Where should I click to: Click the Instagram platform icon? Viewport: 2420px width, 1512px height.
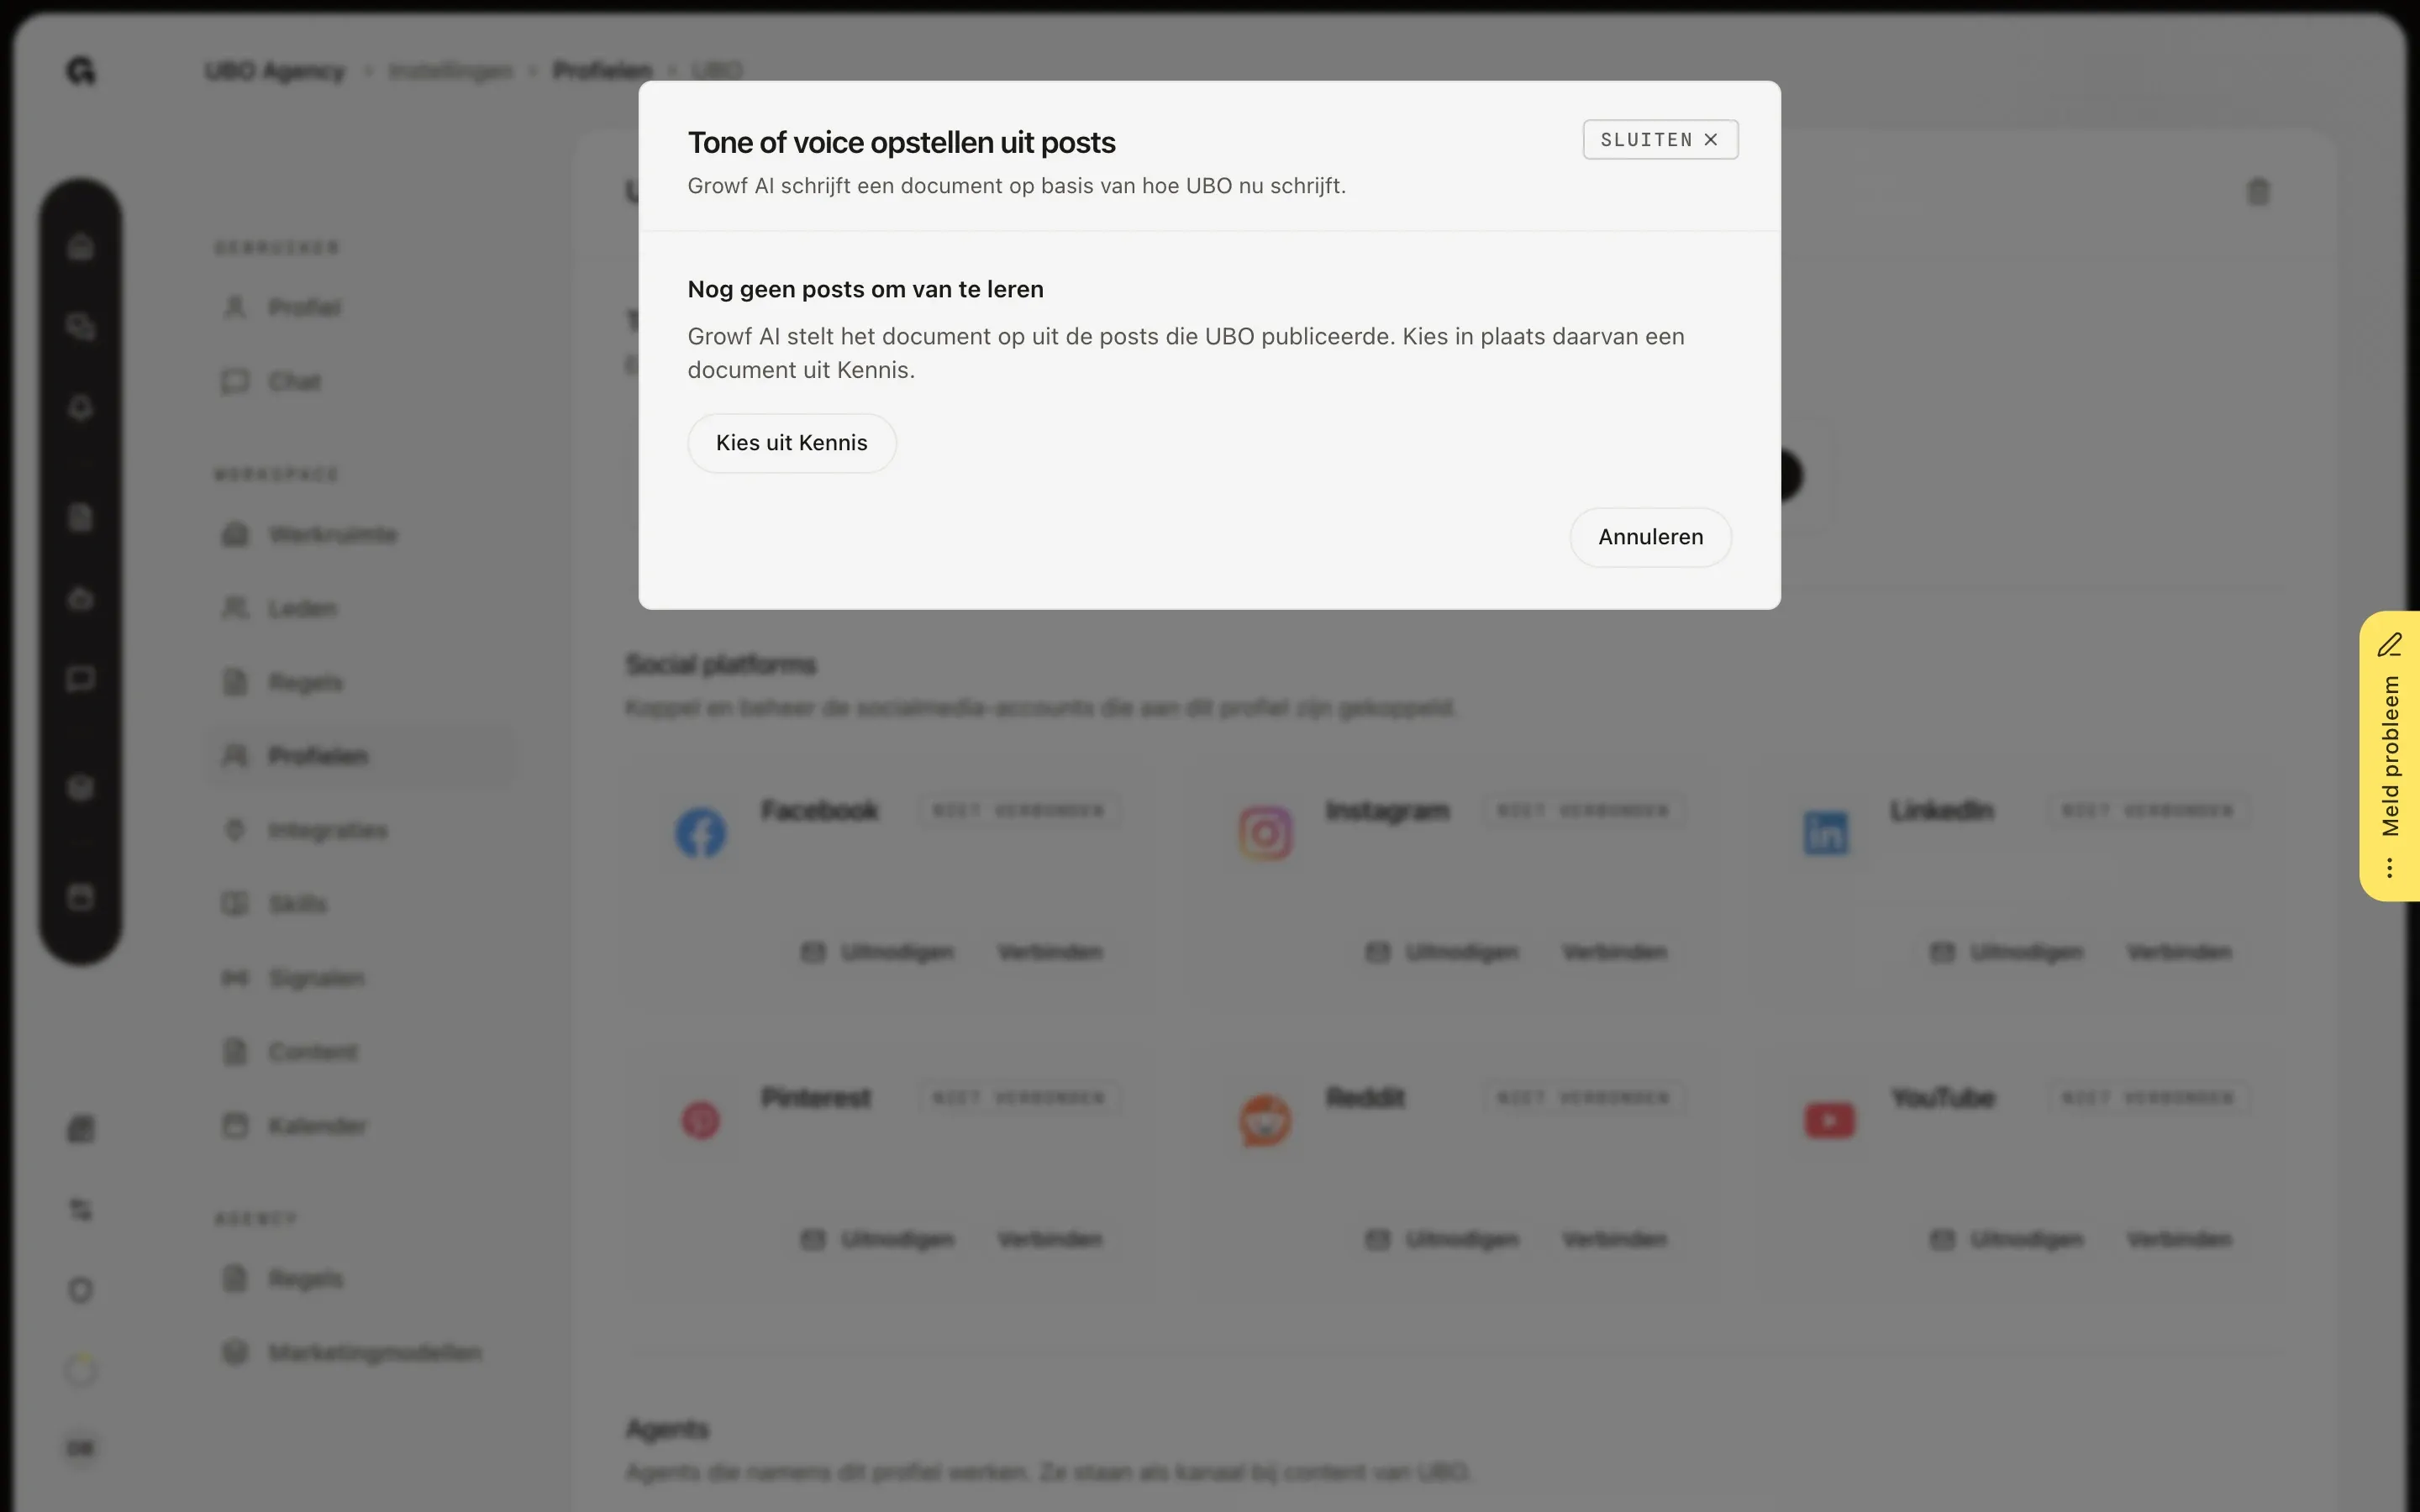pyautogui.click(x=1265, y=833)
